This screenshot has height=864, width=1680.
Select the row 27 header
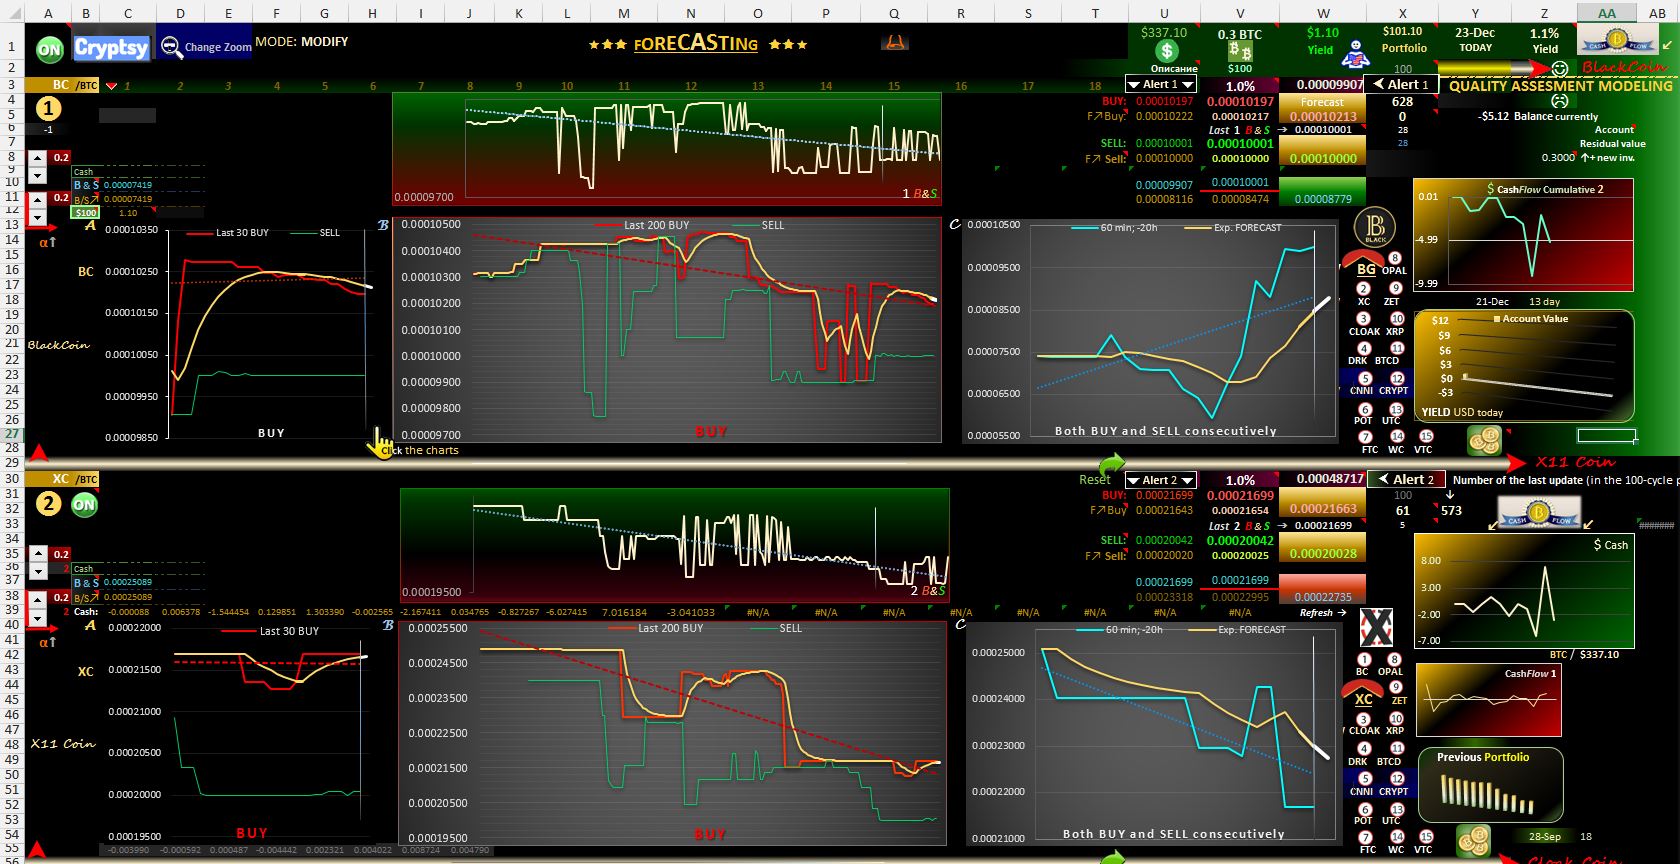tap(12, 434)
